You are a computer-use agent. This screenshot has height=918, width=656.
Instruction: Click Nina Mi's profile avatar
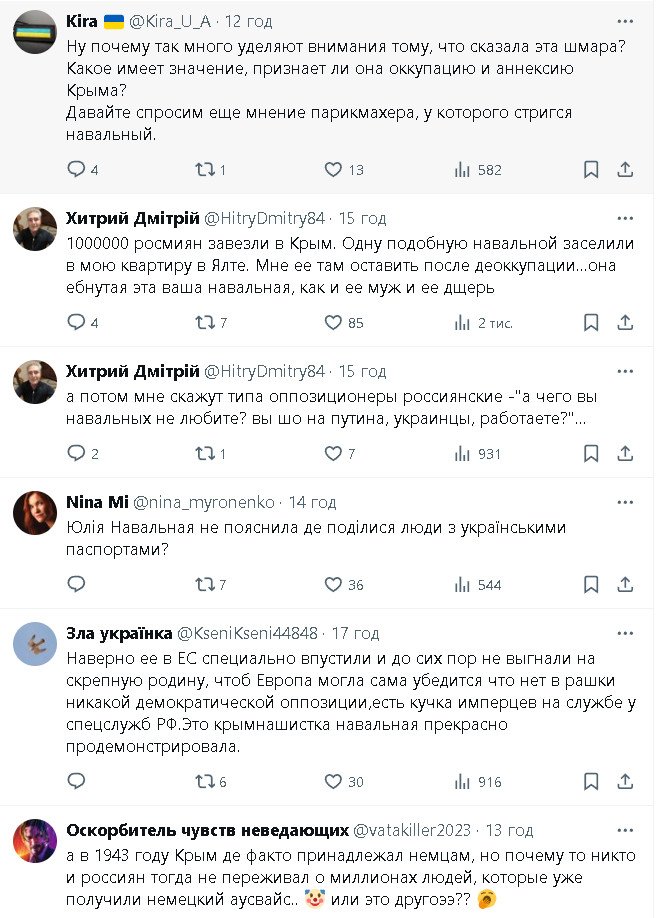coord(34,513)
